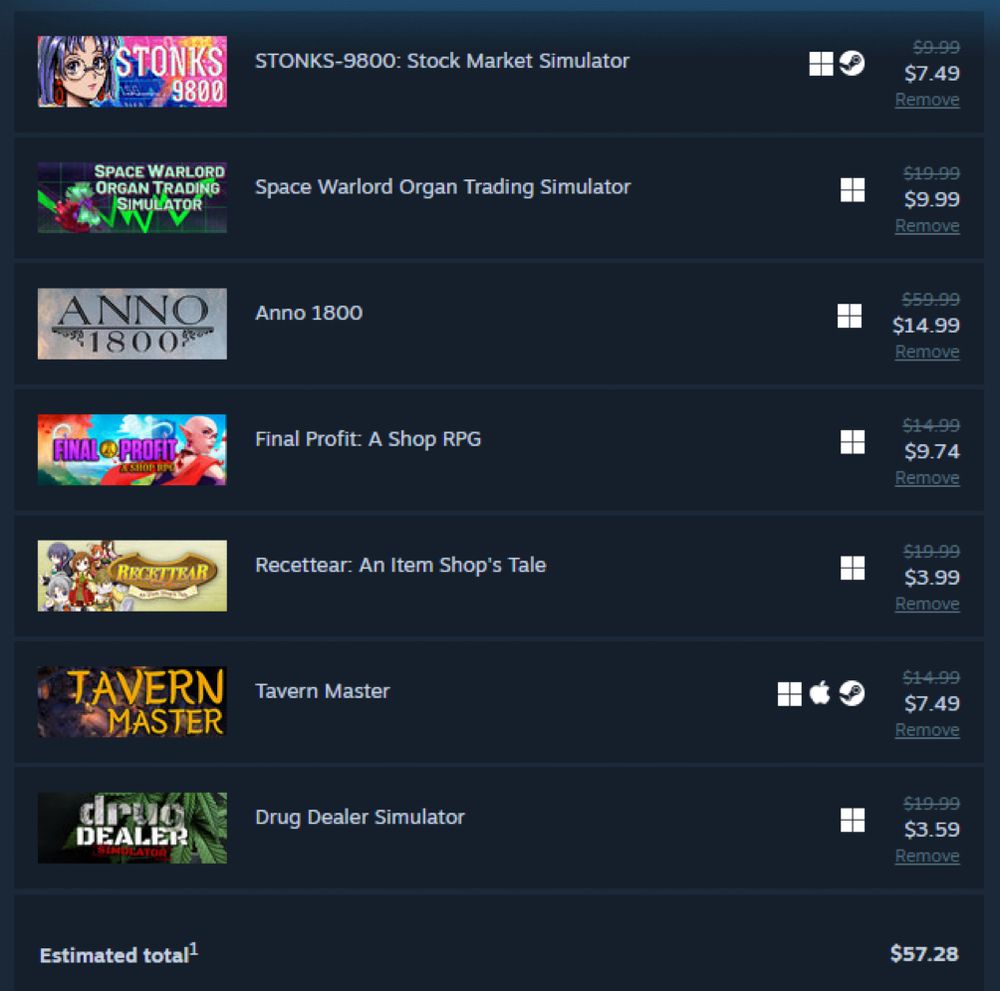Click the Estimated total footnote marker
Viewport: 1000px width, 991px height.
194,949
